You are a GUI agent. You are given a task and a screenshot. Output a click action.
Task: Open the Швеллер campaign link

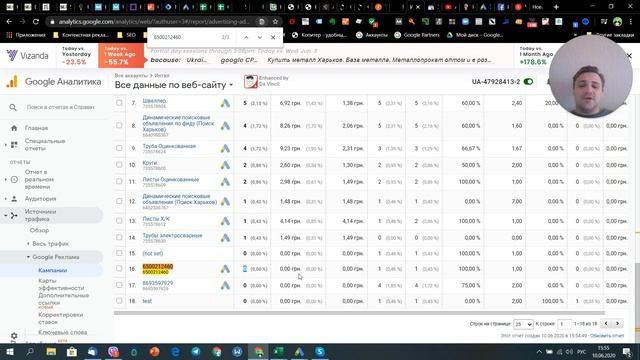click(154, 100)
